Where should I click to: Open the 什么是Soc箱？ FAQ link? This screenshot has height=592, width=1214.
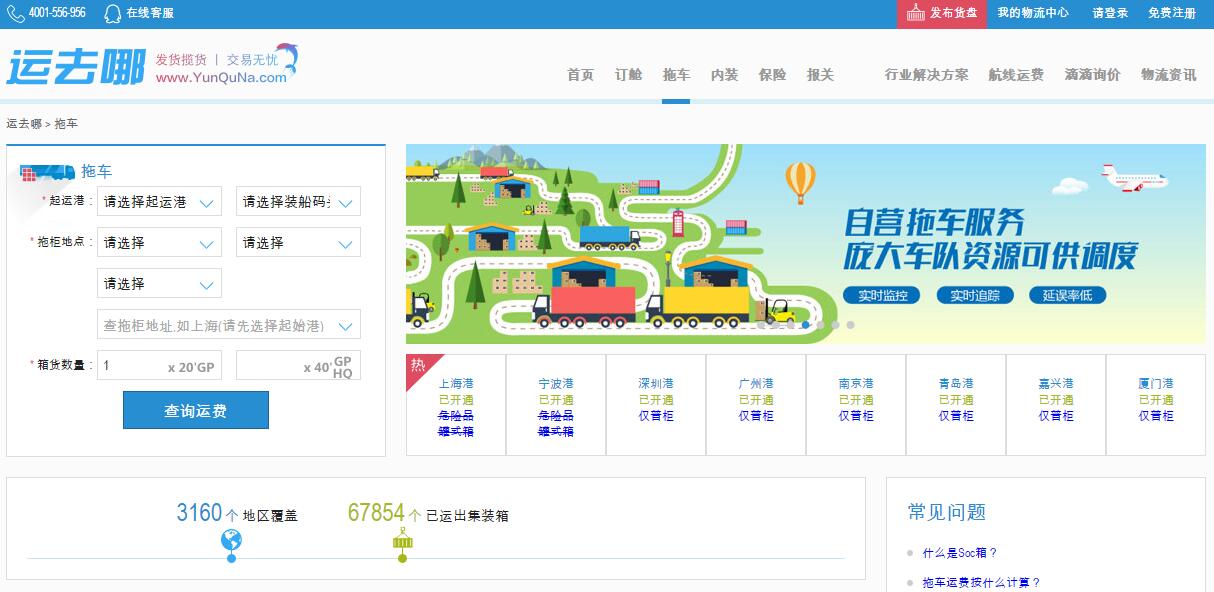pyautogui.click(x=959, y=553)
